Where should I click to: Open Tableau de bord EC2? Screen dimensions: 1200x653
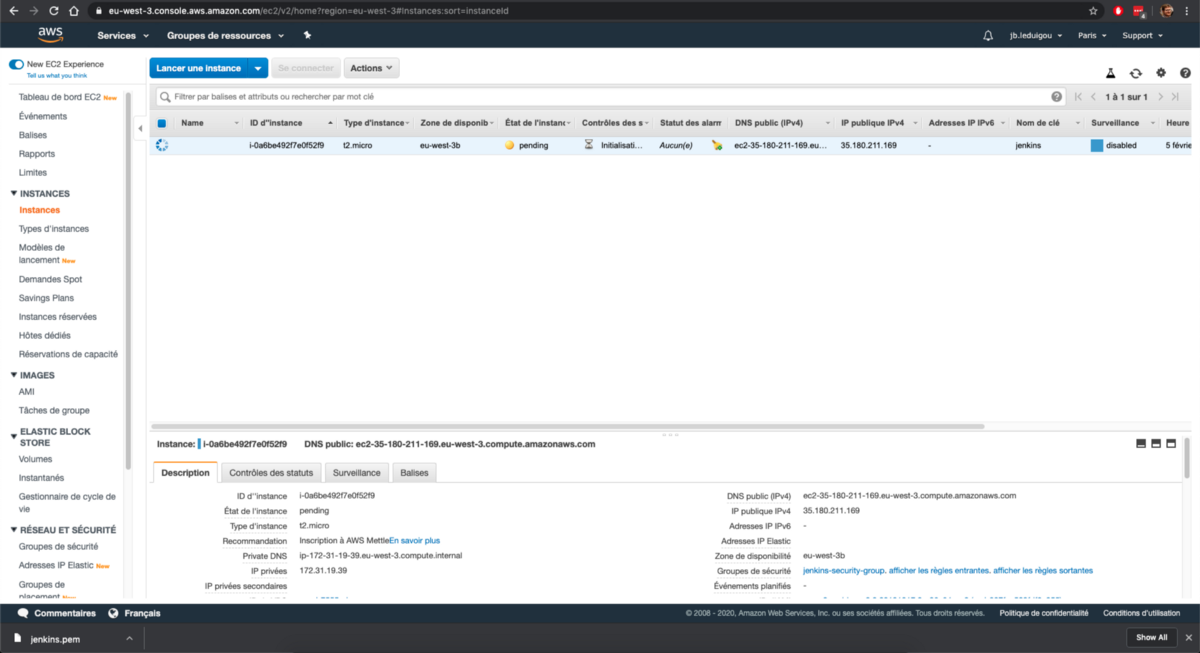tap(59, 97)
